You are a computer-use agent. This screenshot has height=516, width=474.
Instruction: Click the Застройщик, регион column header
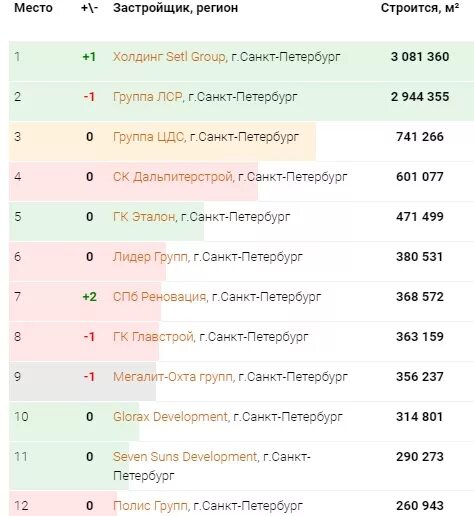pos(175,8)
